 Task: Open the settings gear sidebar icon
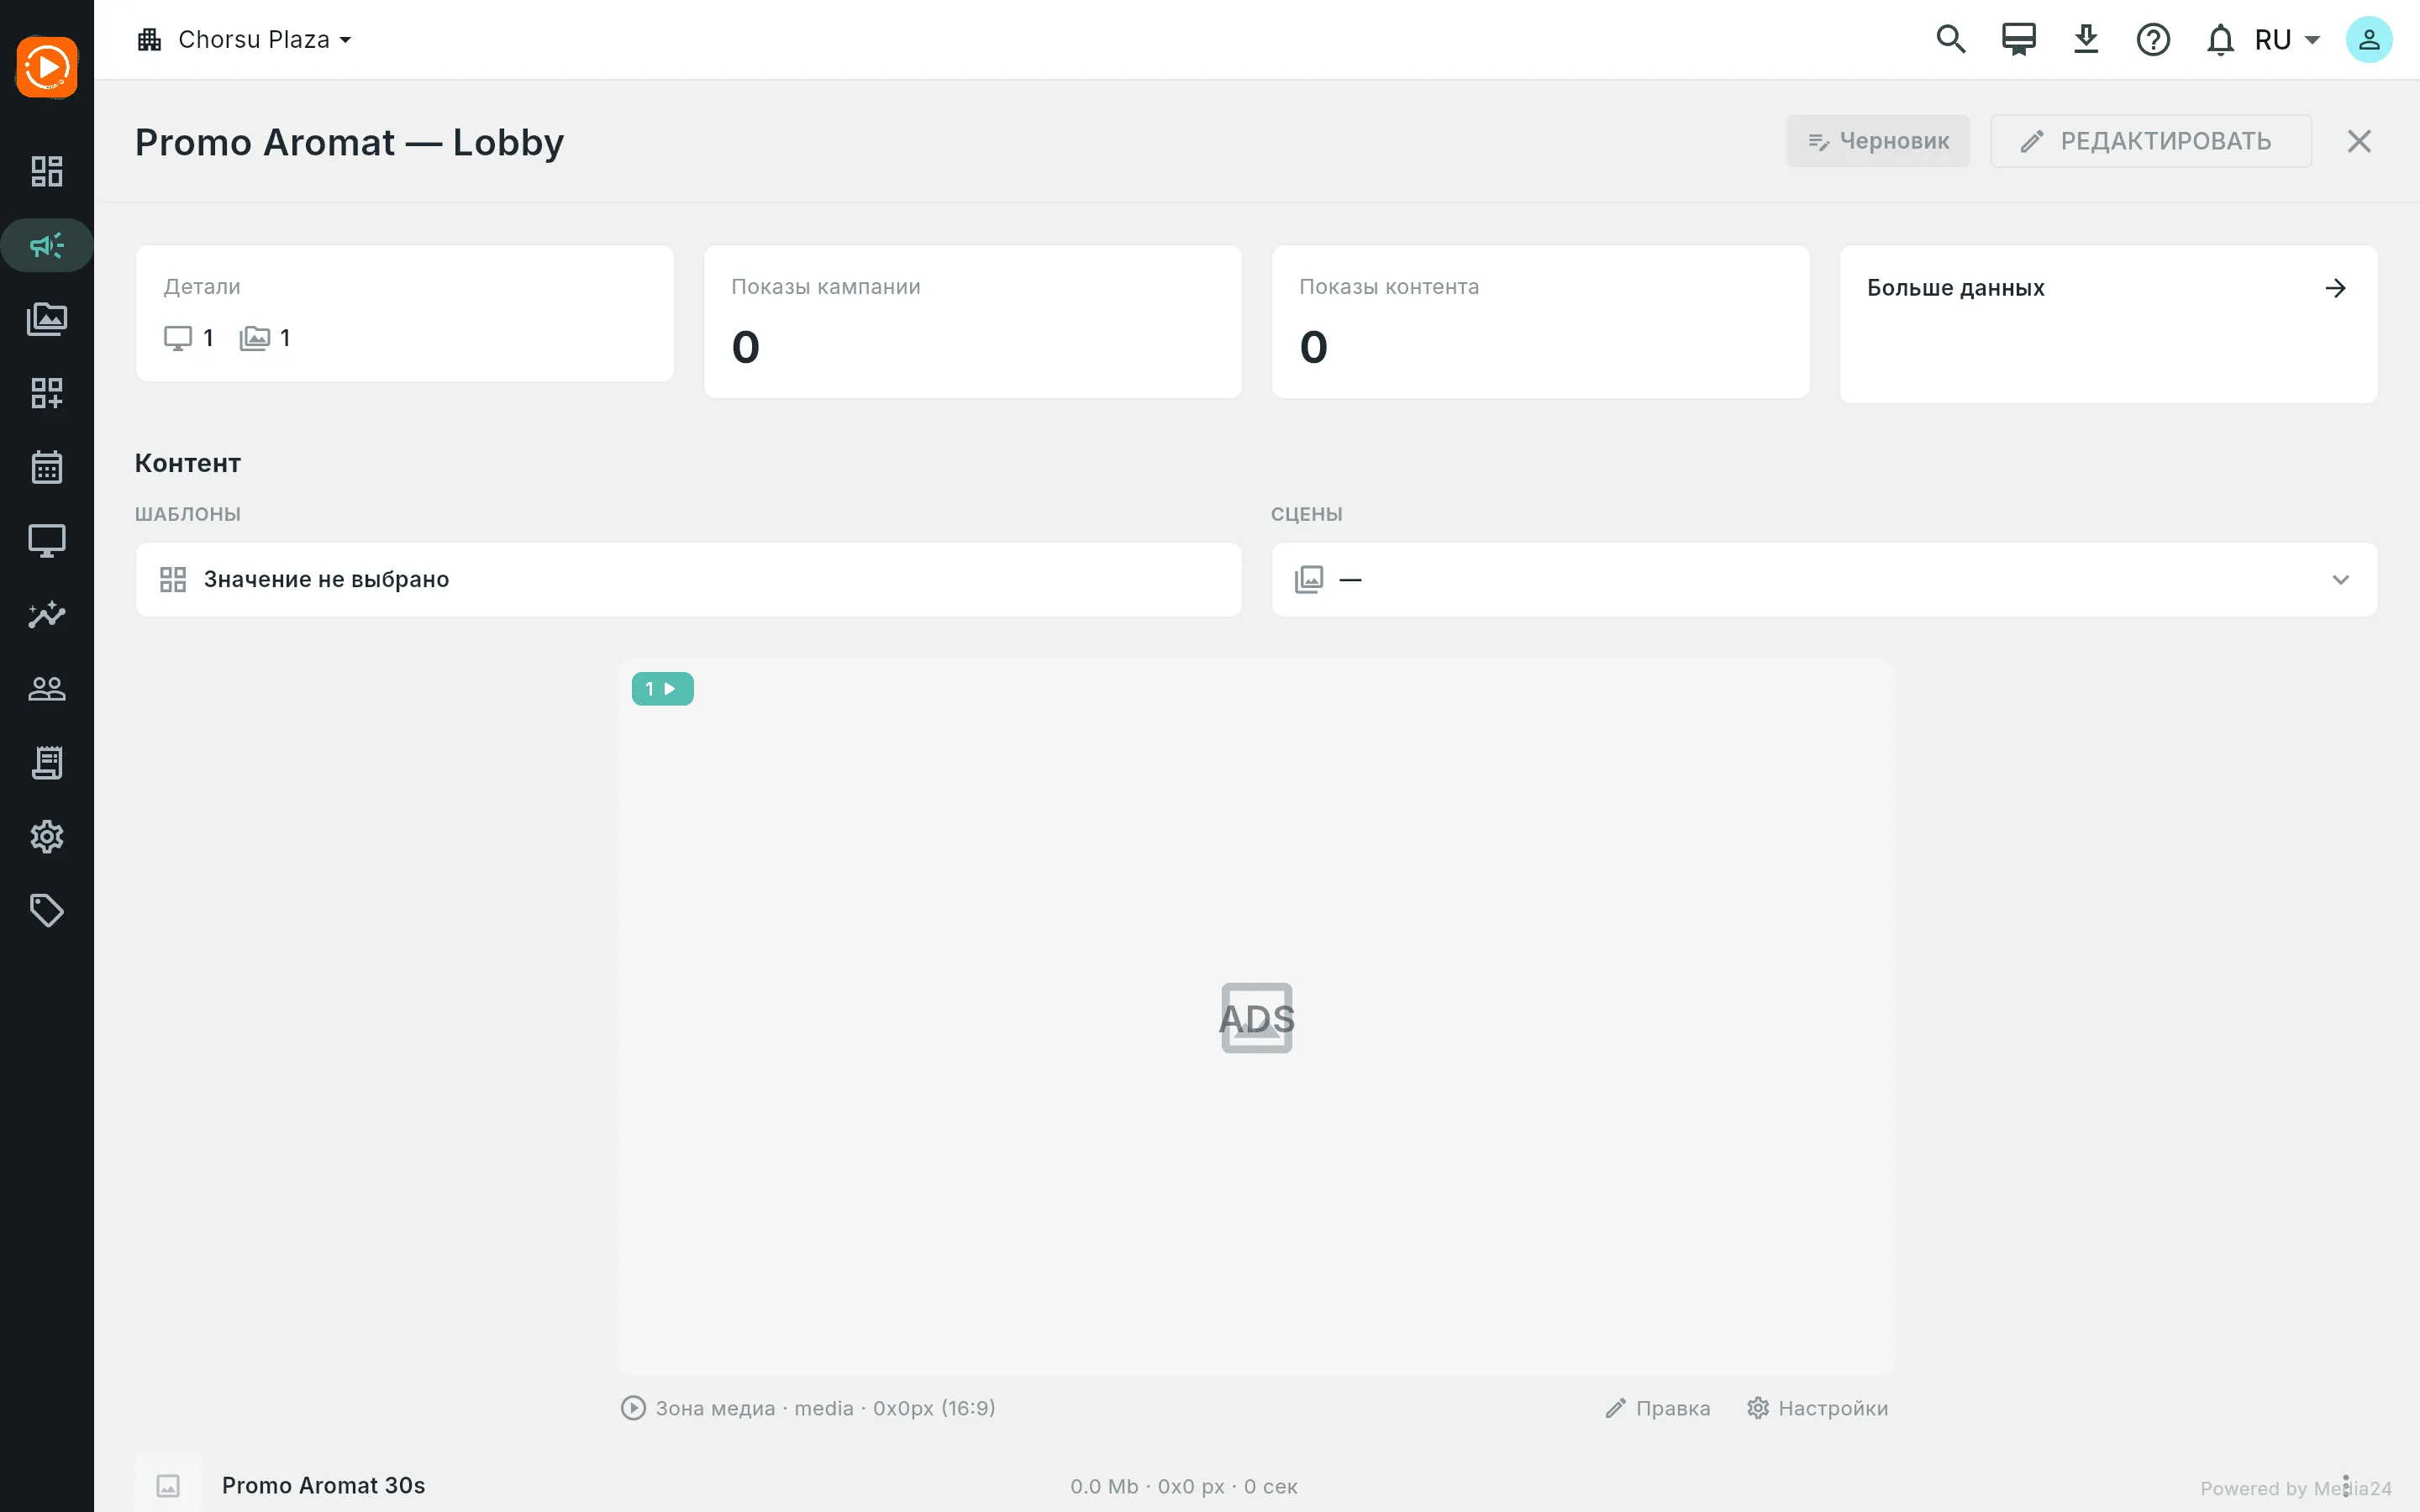click(47, 836)
